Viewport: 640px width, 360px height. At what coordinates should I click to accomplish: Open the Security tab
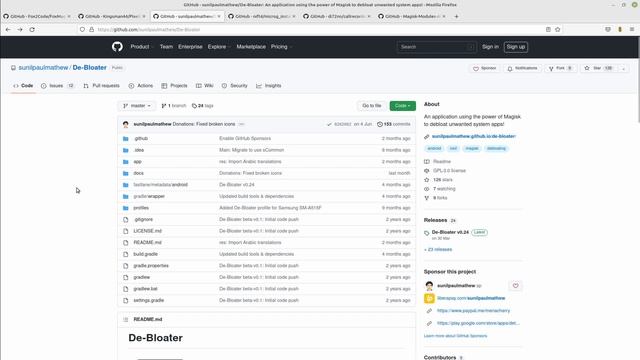[235, 86]
